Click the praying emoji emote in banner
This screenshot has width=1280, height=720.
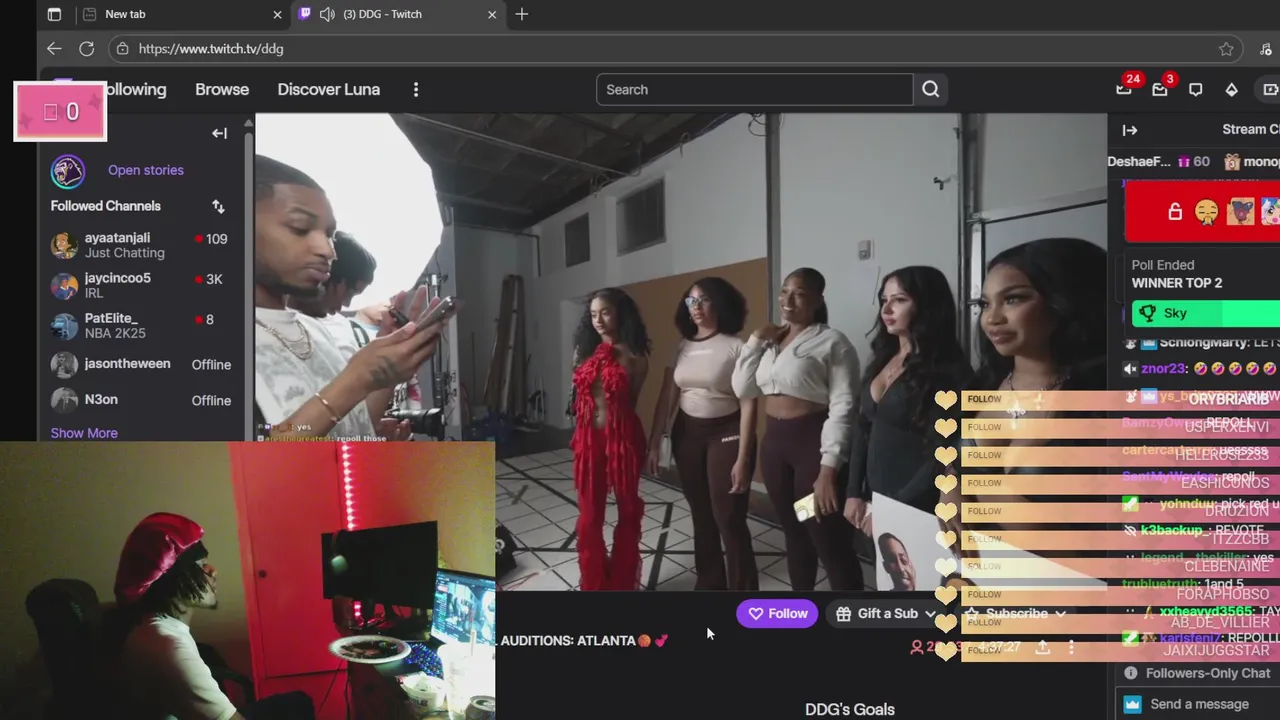(1207, 212)
